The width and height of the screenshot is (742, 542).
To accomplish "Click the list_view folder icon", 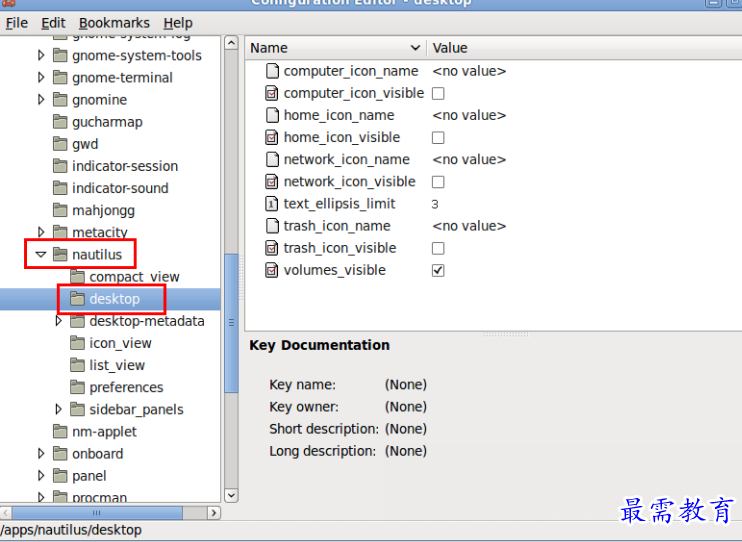I will click(78, 365).
